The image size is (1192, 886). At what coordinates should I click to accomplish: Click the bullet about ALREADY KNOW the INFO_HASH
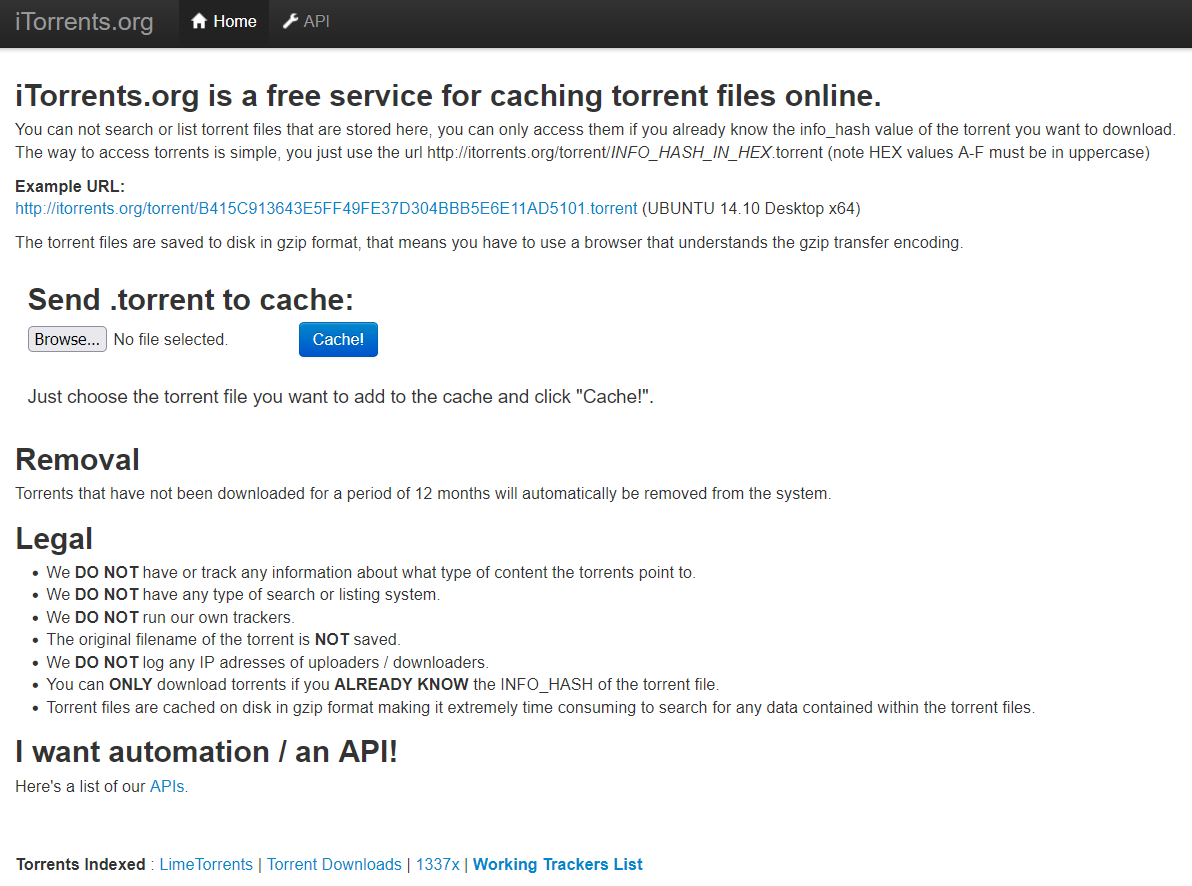coord(383,684)
